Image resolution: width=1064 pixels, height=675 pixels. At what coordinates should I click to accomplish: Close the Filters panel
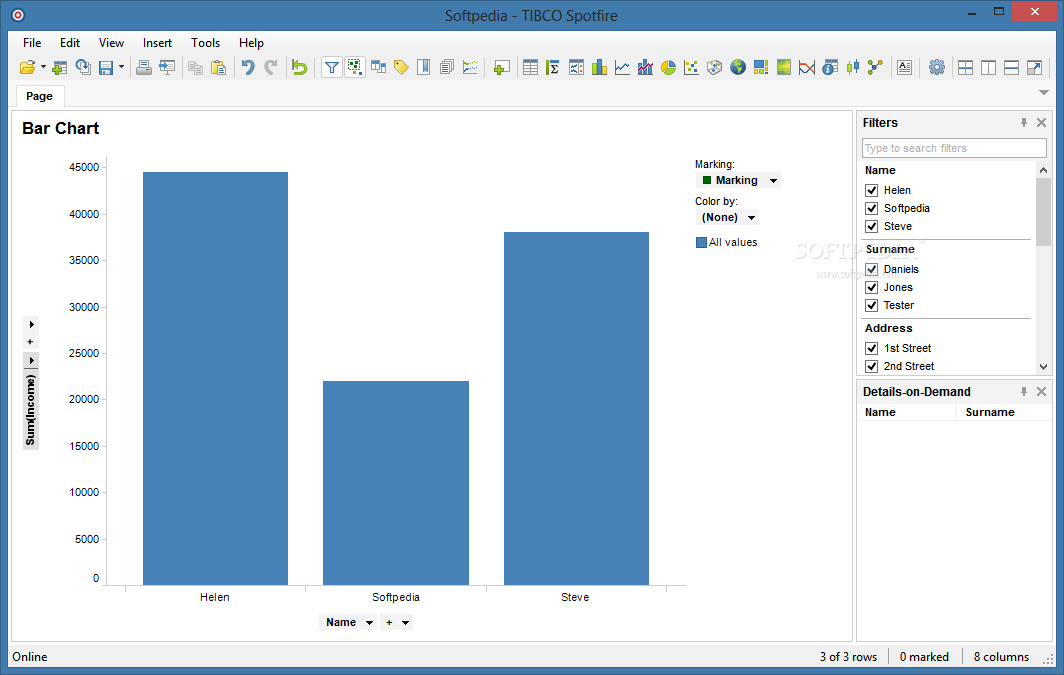1042,123
